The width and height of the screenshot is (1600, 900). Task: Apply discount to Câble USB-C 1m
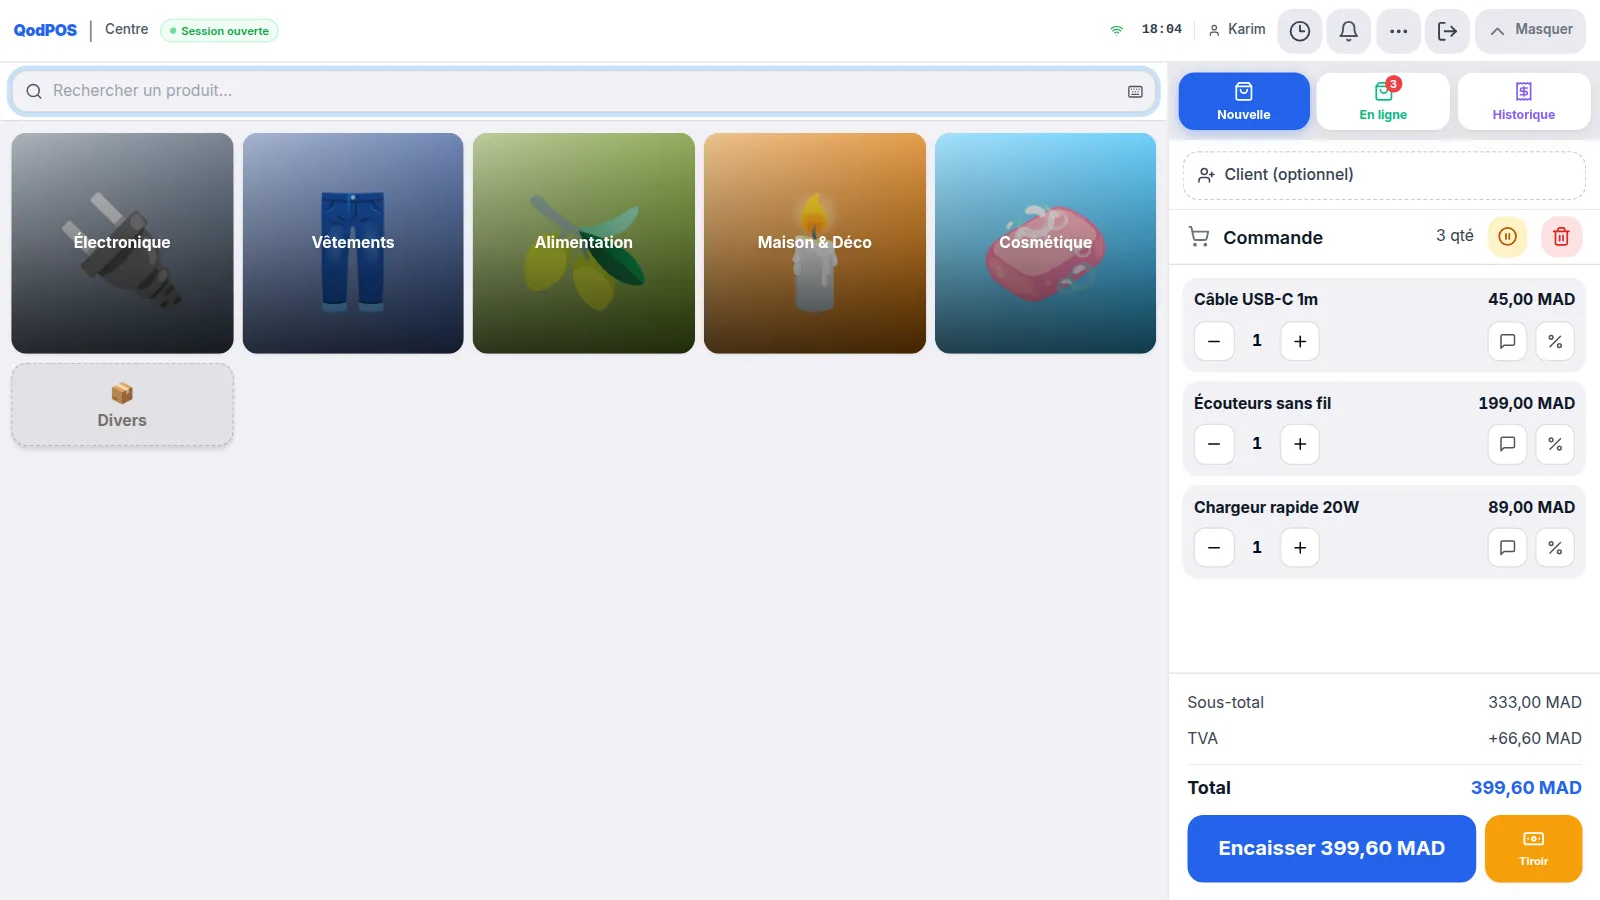(x=1555, y=341)
